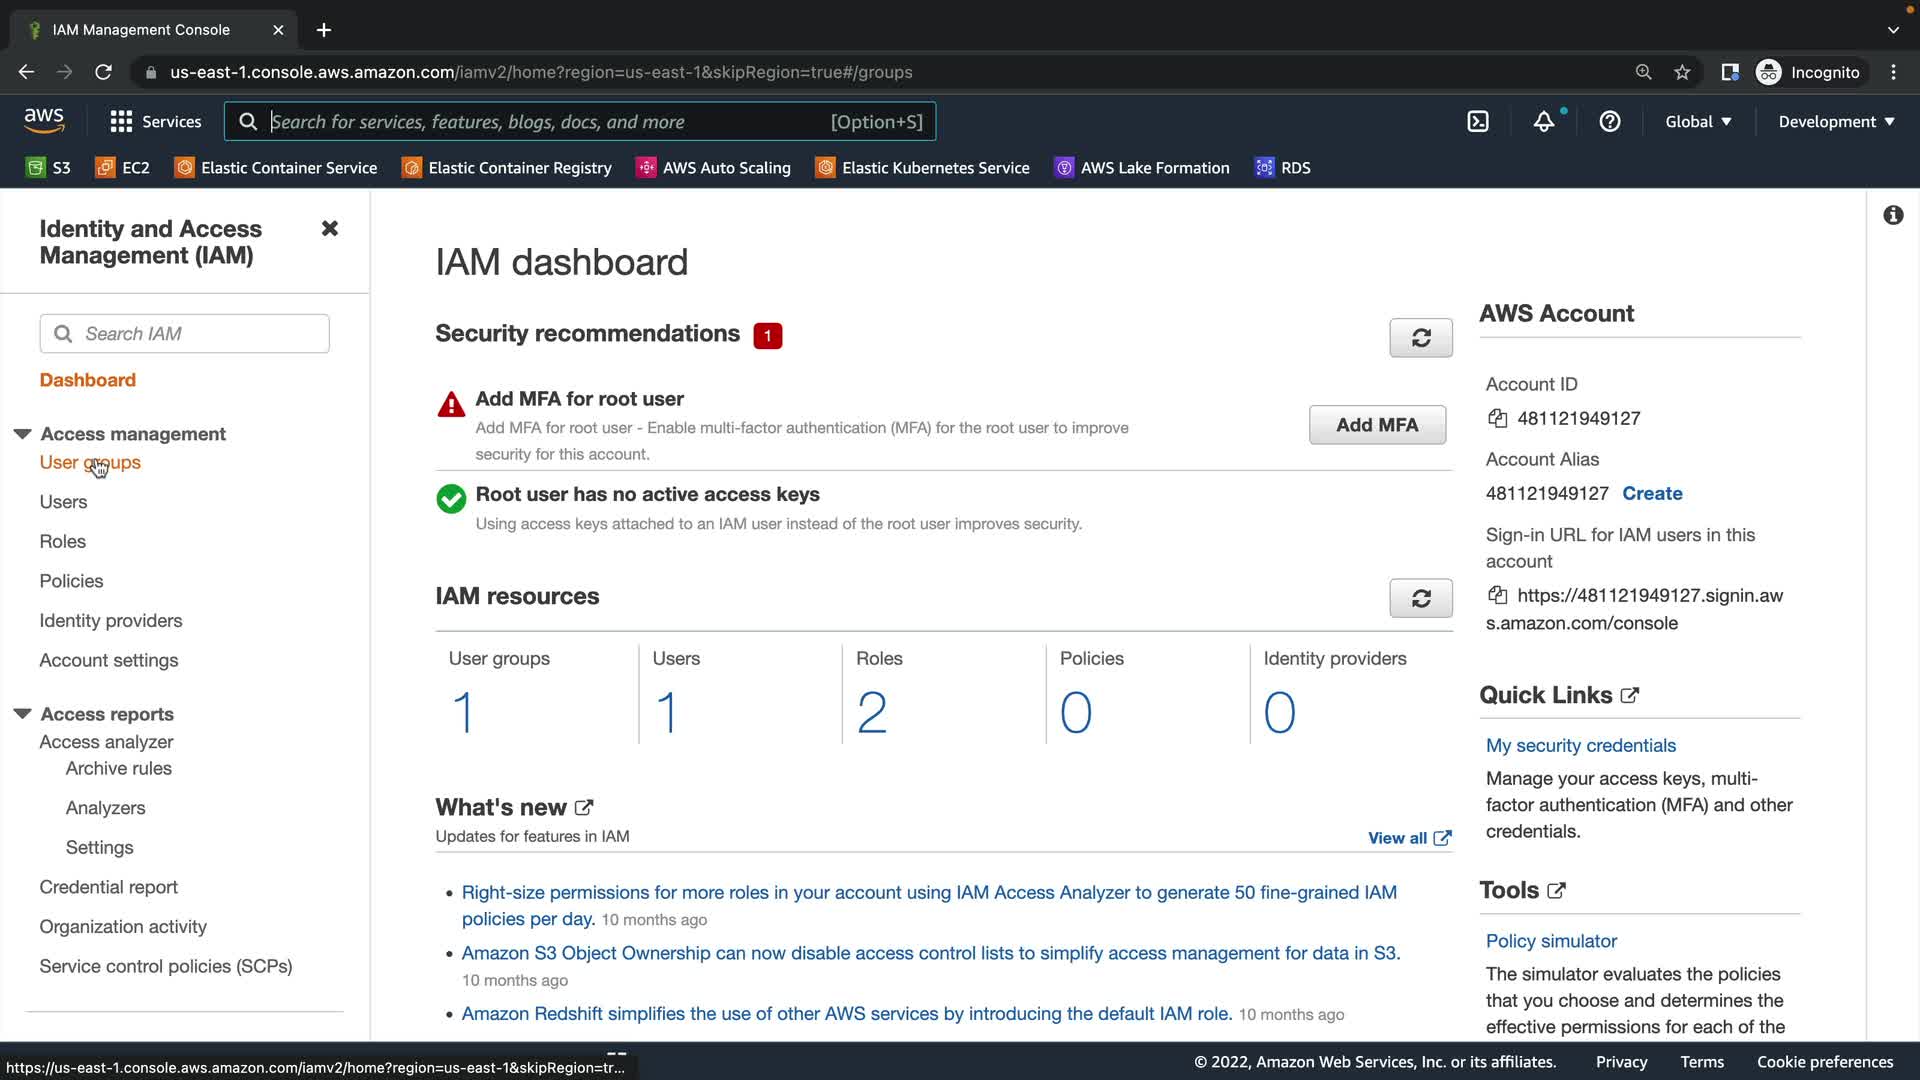
Task: Collapse the Access management section
Action: pyautogui.click(x=22, y=434)
